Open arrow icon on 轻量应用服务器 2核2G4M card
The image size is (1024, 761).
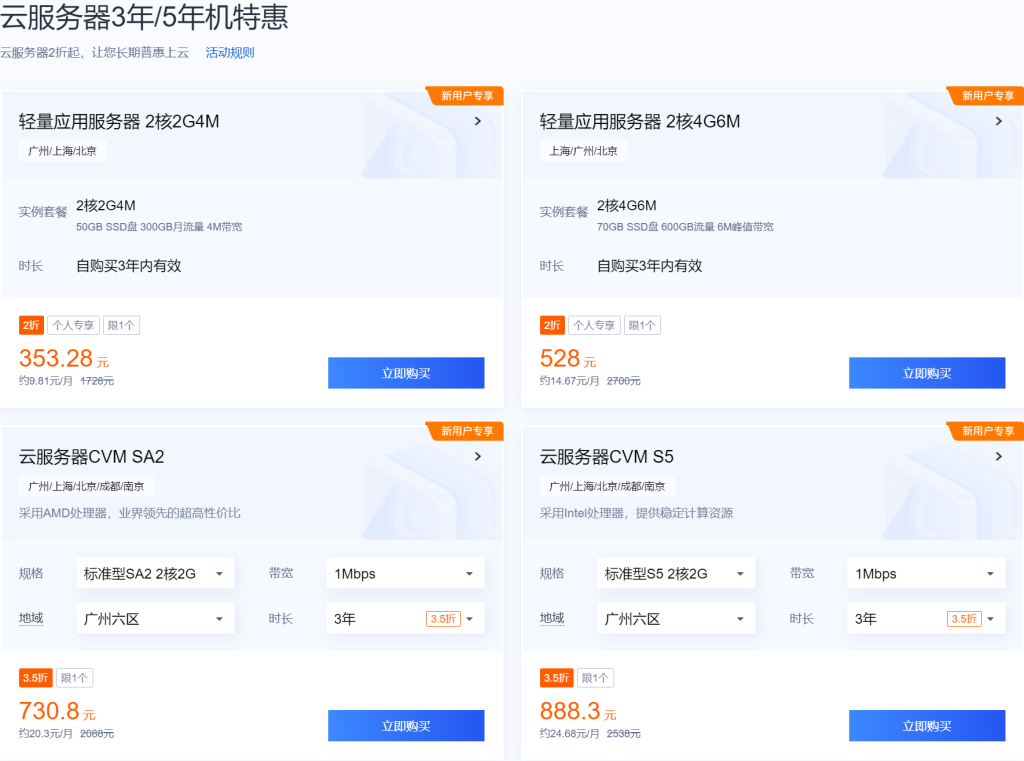478,121
